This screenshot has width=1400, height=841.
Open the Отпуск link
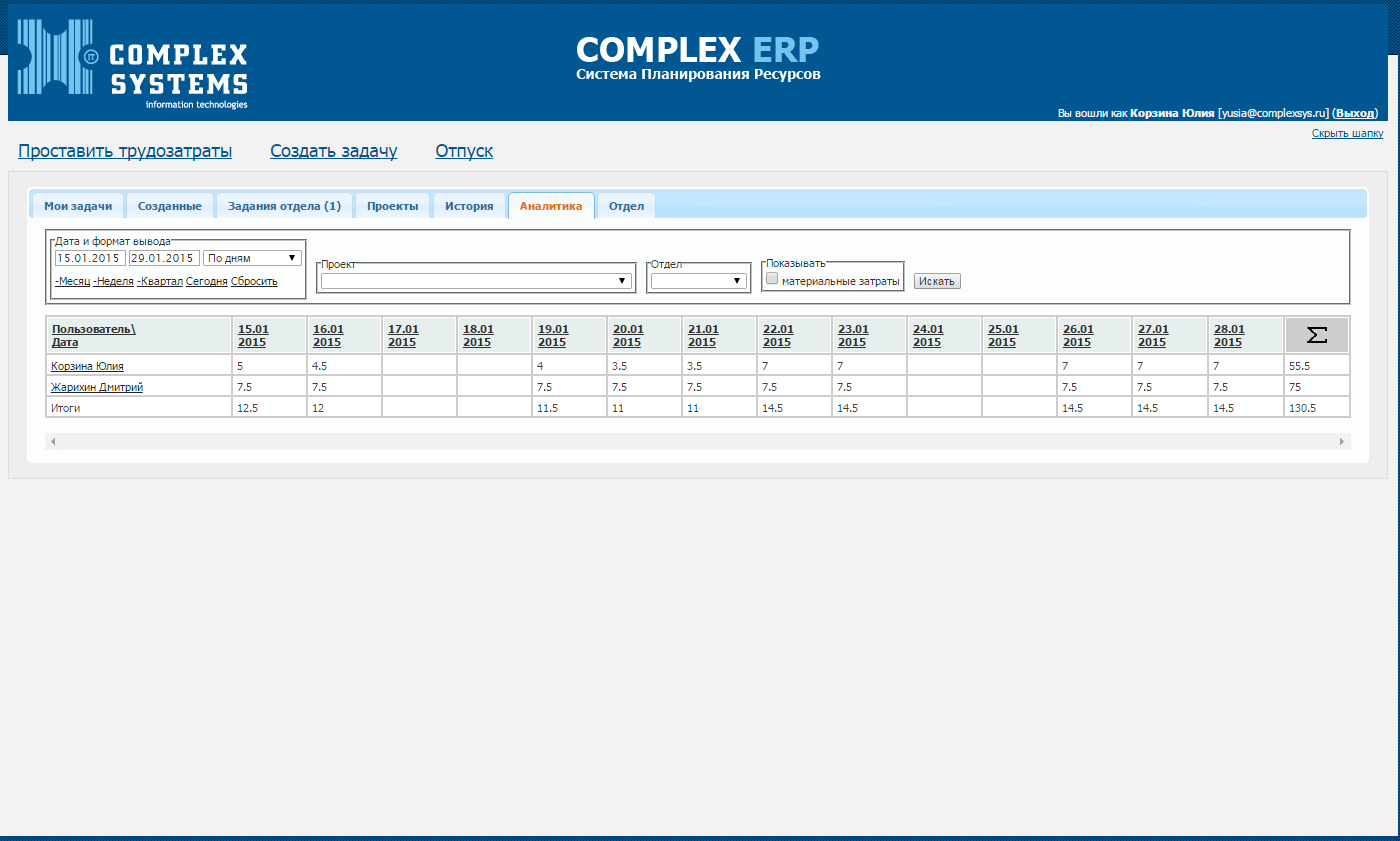click(x=464, y=151)
